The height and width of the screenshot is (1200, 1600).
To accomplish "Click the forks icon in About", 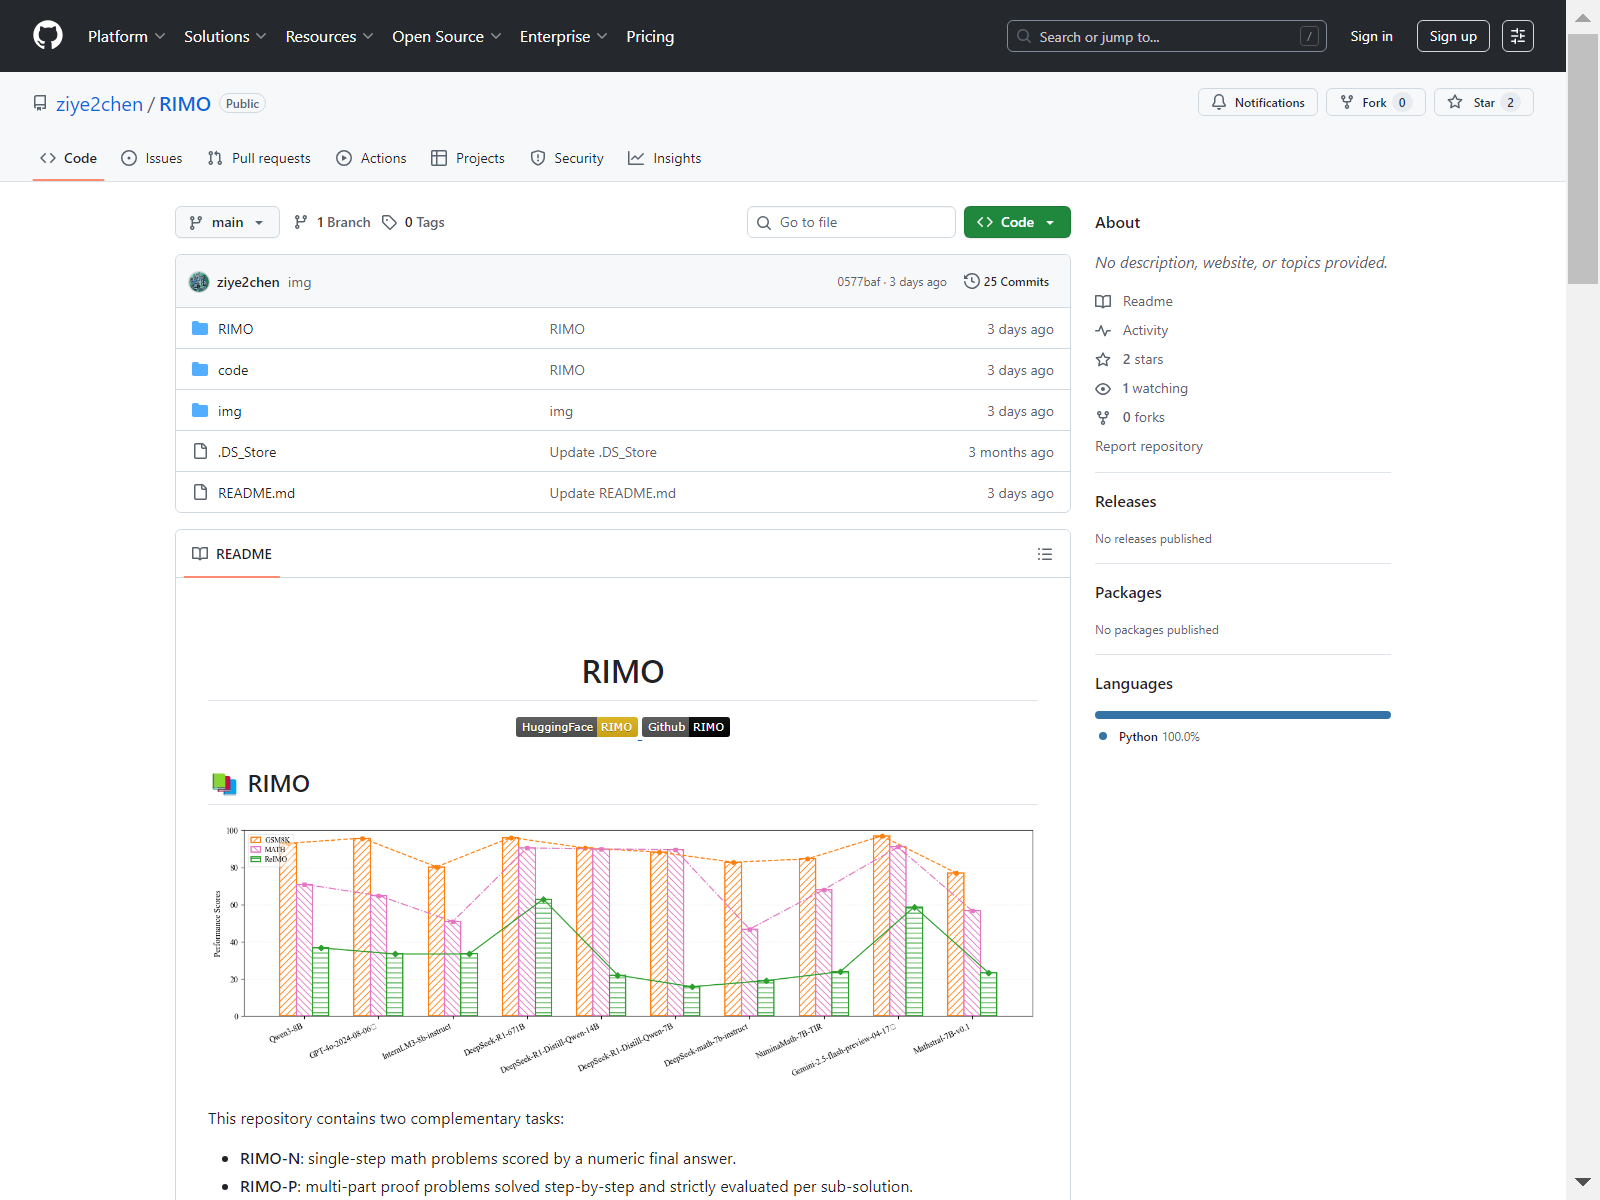I will pyautogui.click(x=1103, y=417).
